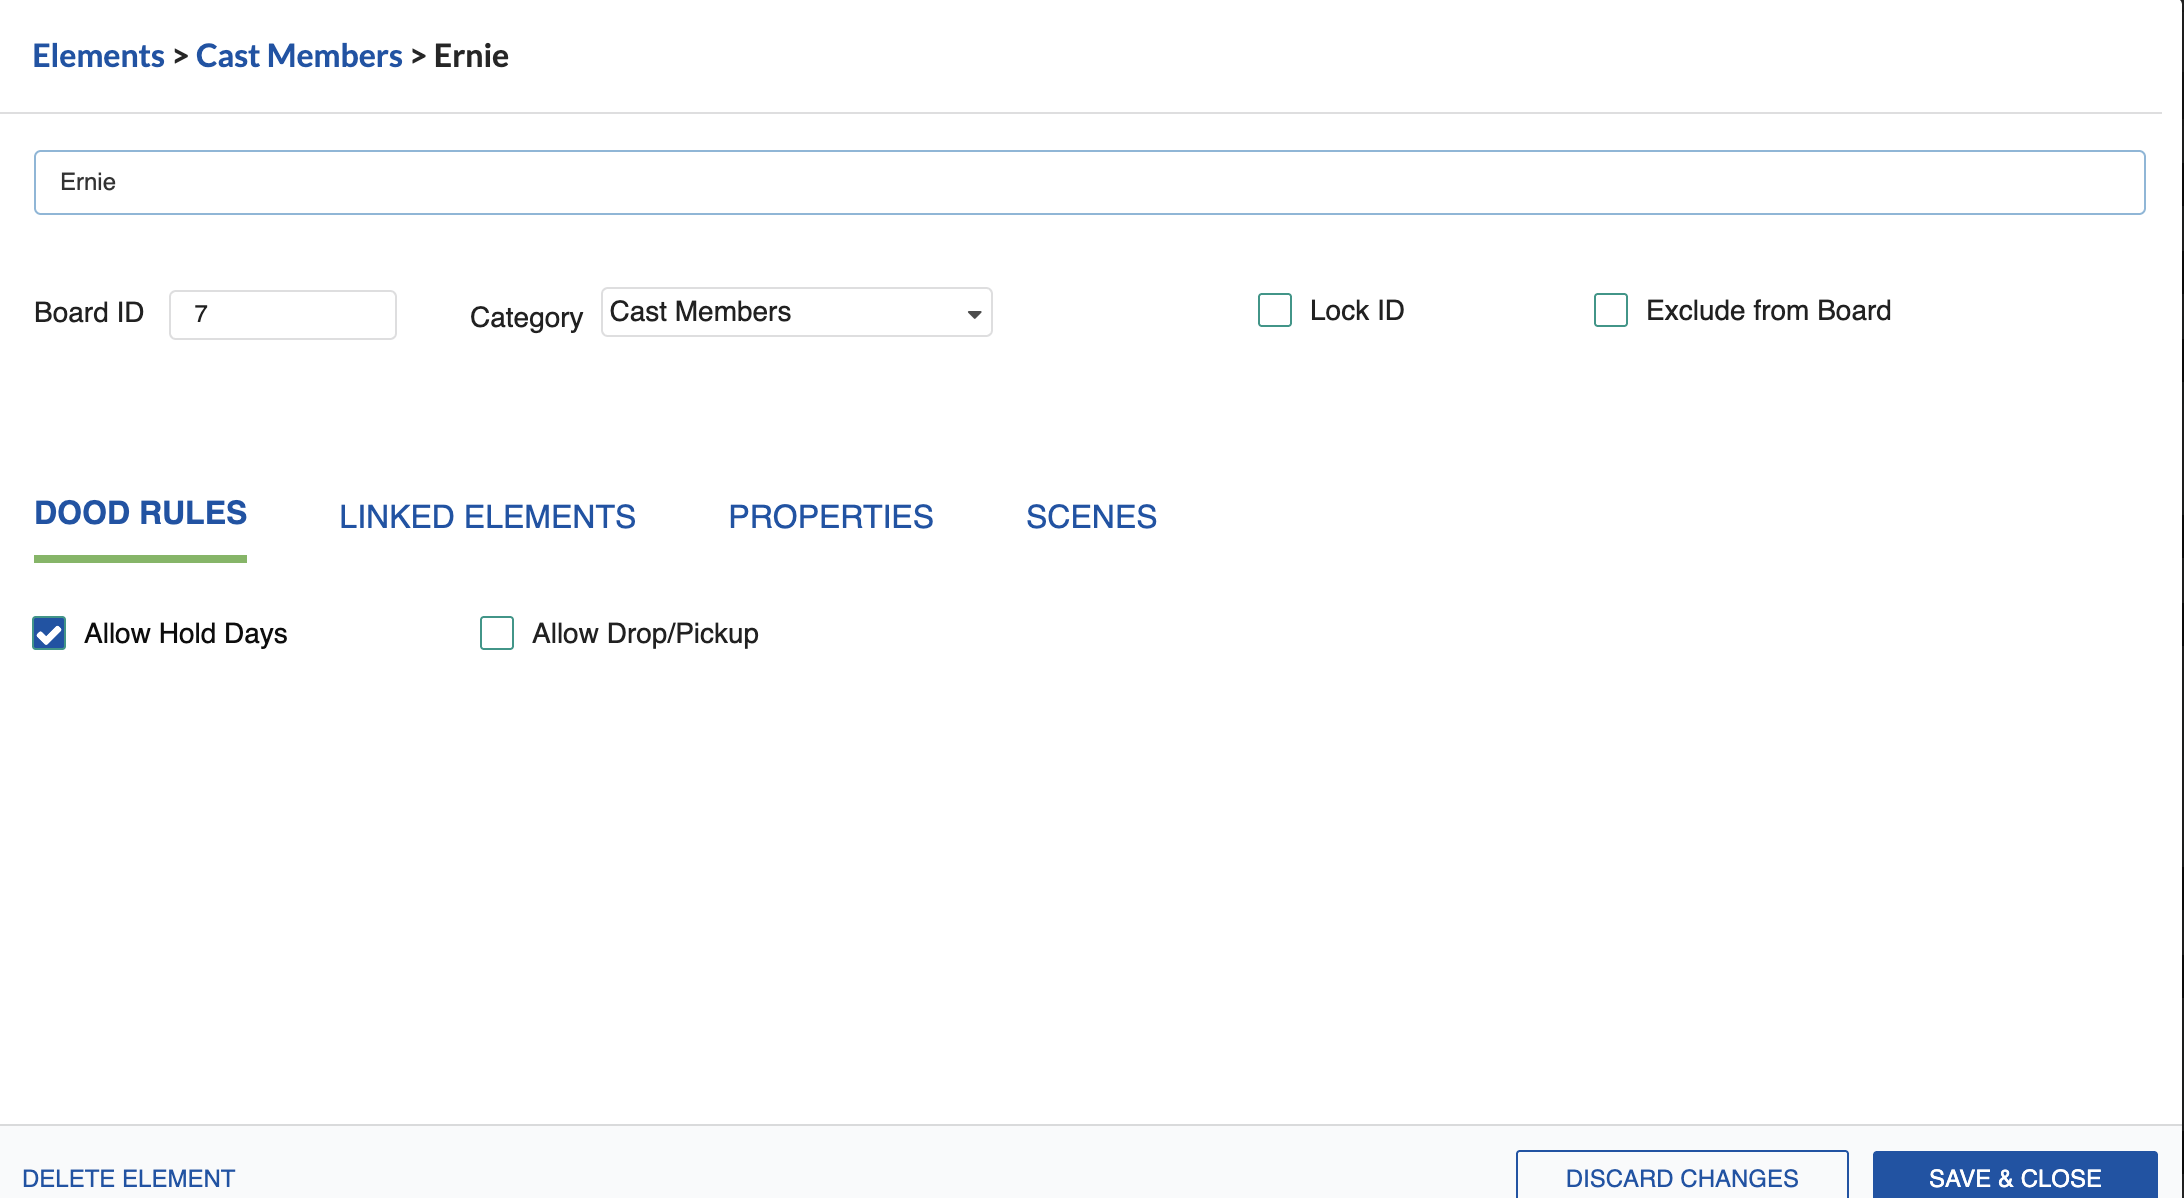
Task: Click Discard Changes button
Action: [1681, 1177]
